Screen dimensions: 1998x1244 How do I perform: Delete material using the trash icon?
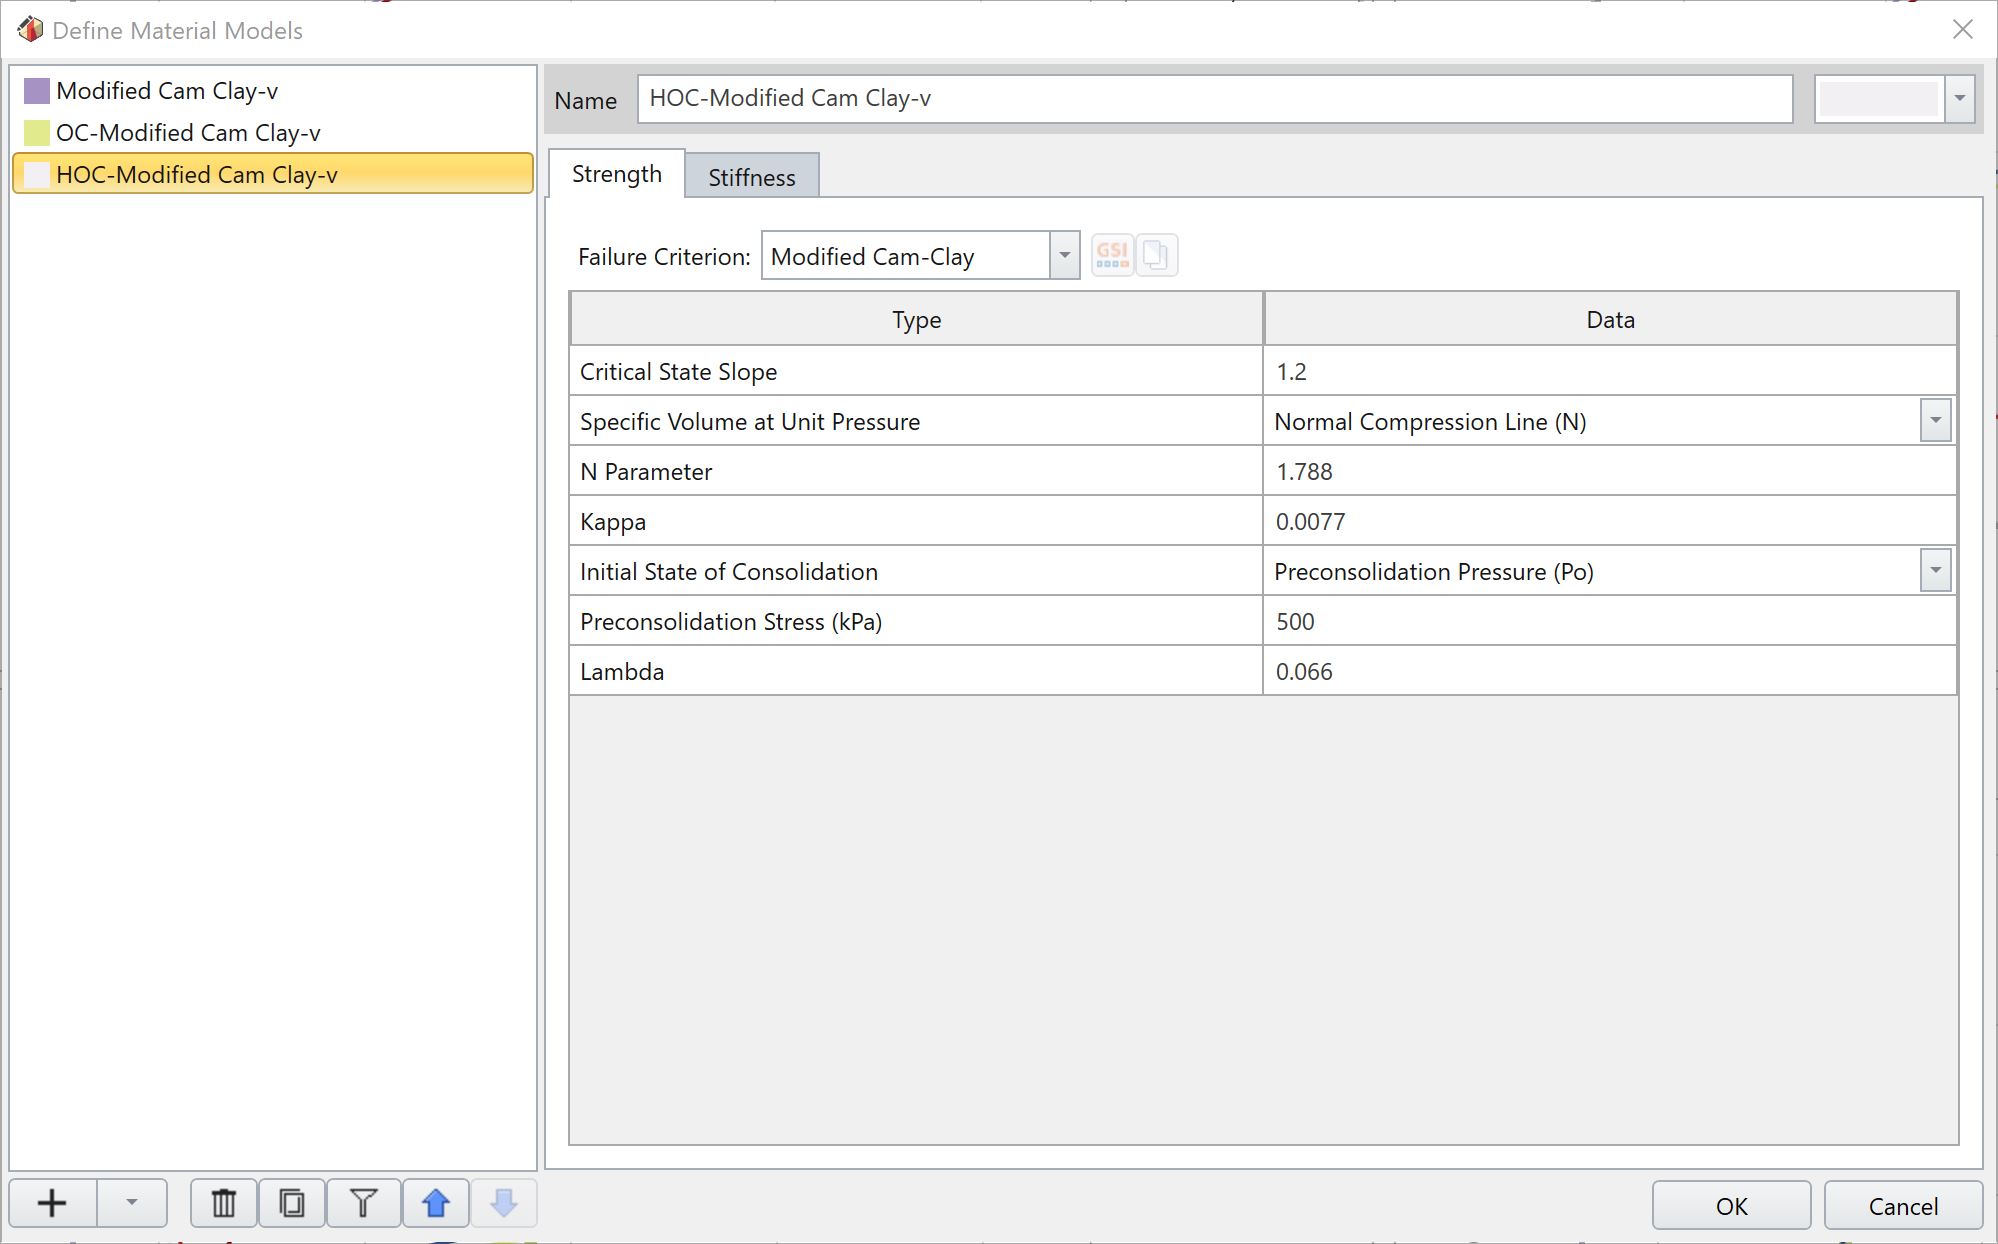pos(222,1203)
